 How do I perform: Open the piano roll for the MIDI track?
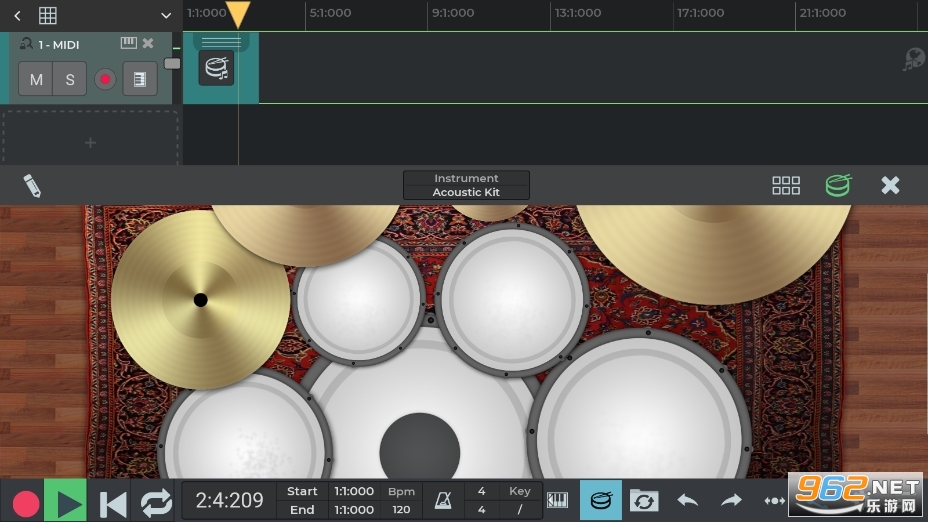coord(140,80)
